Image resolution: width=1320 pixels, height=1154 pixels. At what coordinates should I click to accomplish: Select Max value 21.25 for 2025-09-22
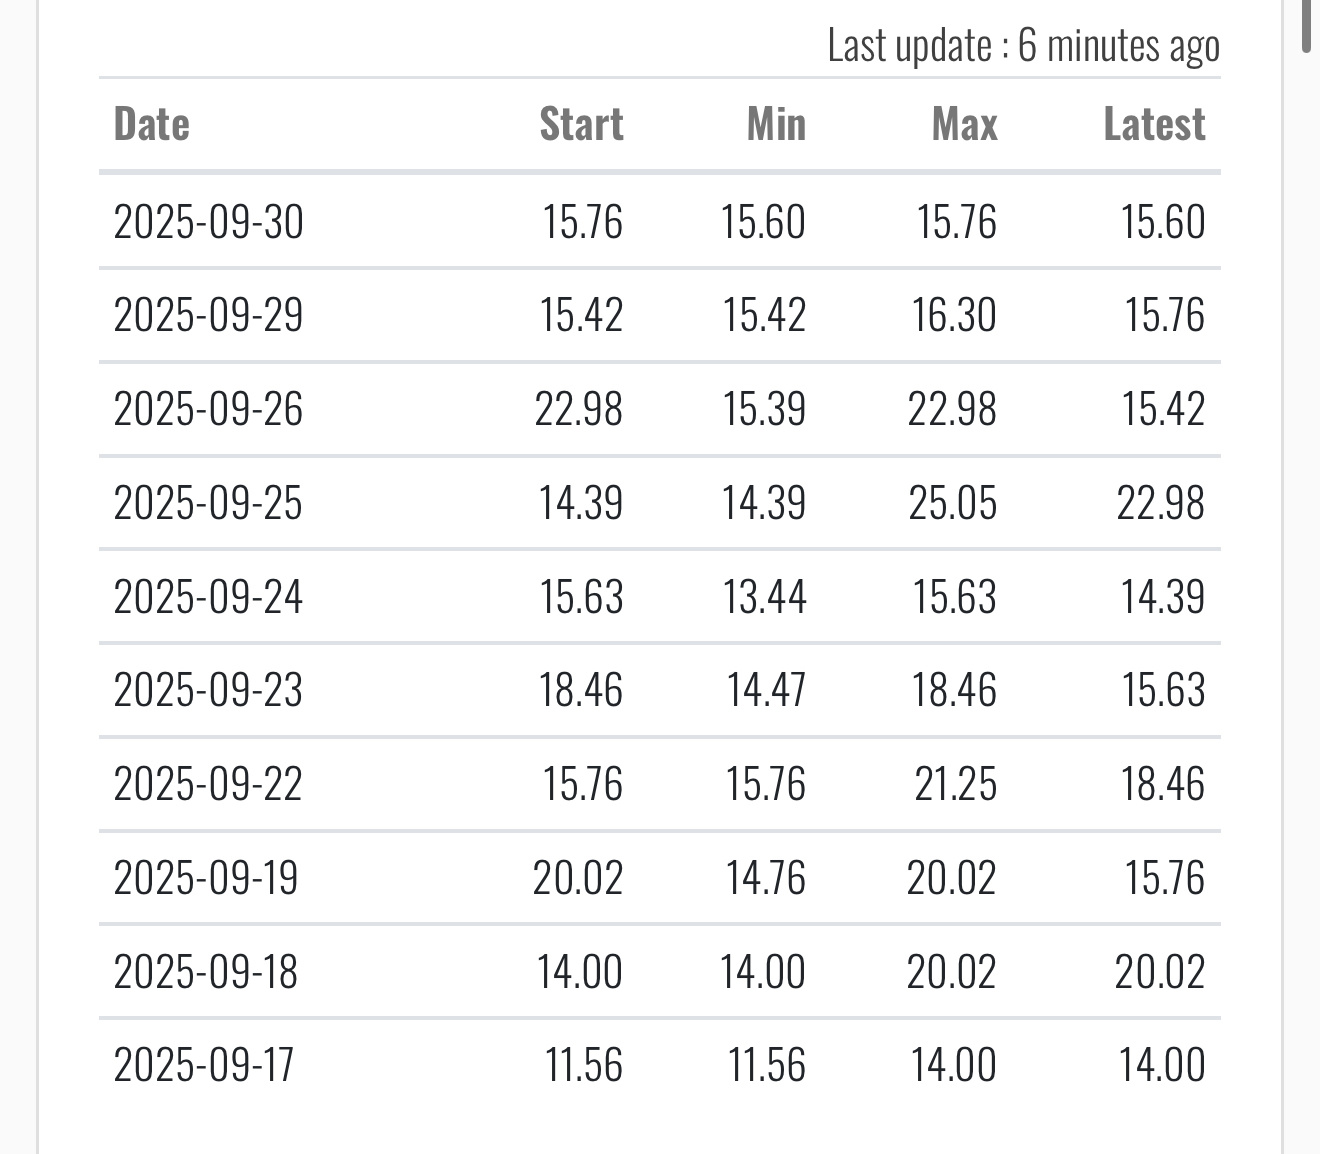click(x=955, y=784)
